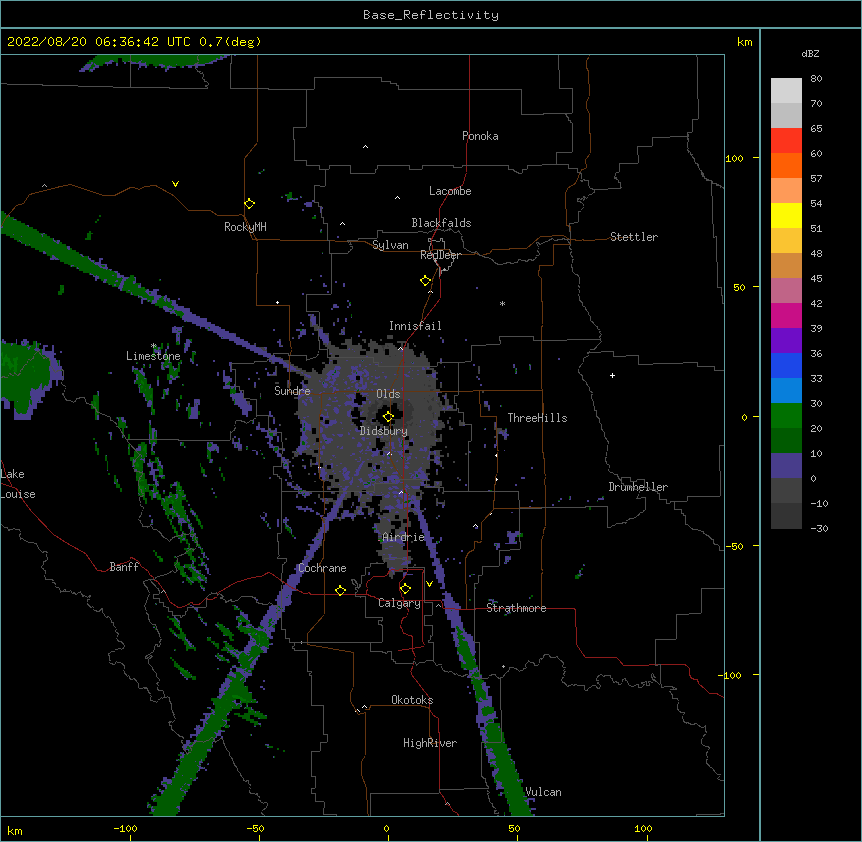This screenshot has width=862, height=842.
Task: Click the Drumheller town label
Action: [638, 487]
